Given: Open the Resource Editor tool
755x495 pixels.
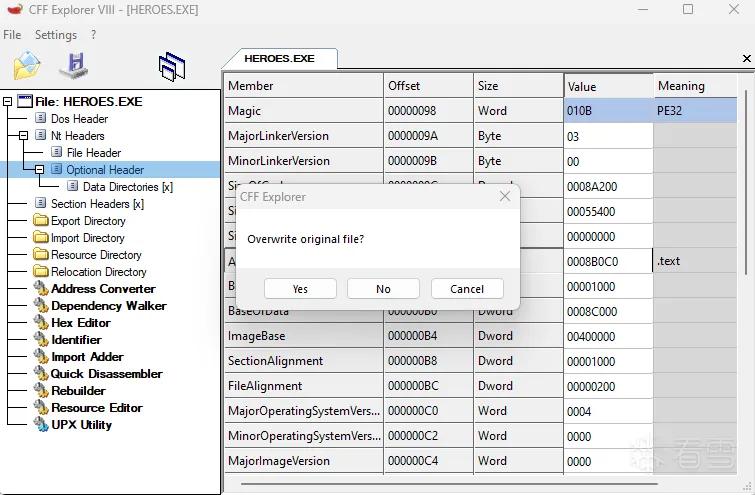Looking at the screenshot, I should [97, 408].
